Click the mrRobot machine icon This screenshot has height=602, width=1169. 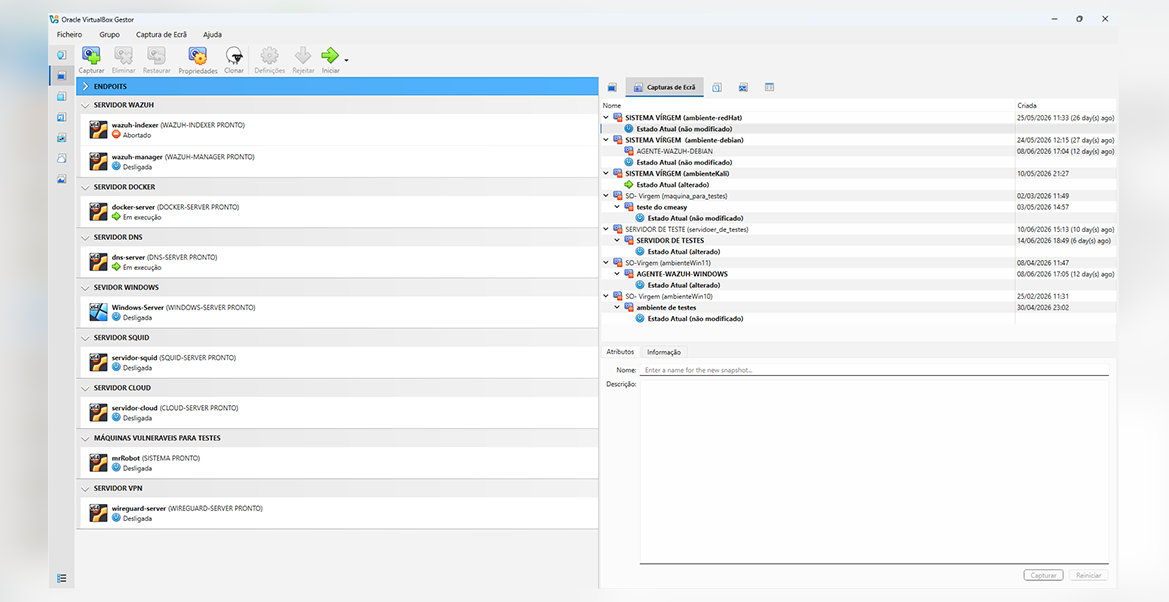(99, 463)
